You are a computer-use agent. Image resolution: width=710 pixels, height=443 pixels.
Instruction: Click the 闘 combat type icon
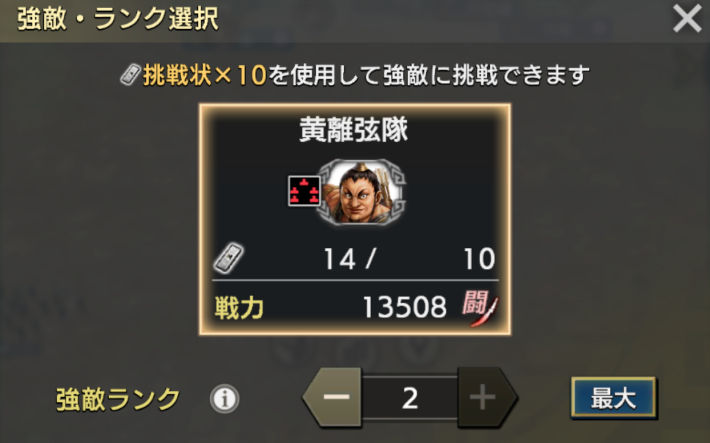(480, 307)
